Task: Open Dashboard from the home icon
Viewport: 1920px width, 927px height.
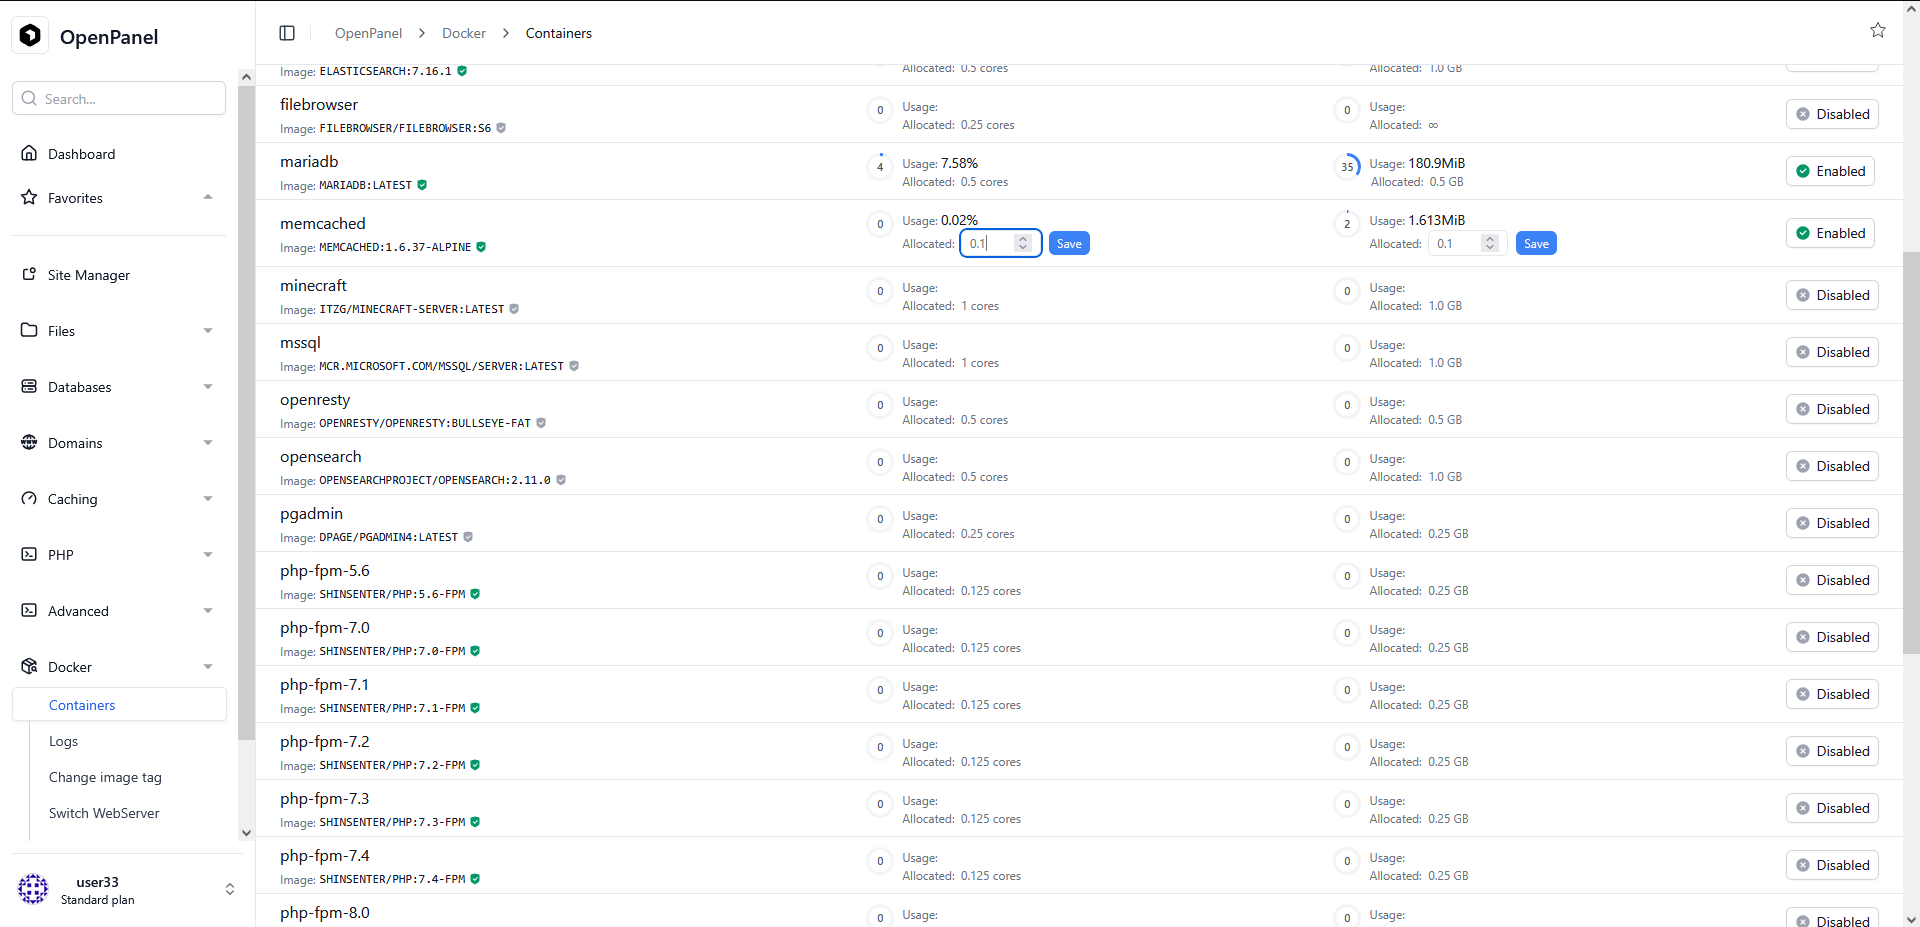Action: pyautogui.click(x=29, y=154)
